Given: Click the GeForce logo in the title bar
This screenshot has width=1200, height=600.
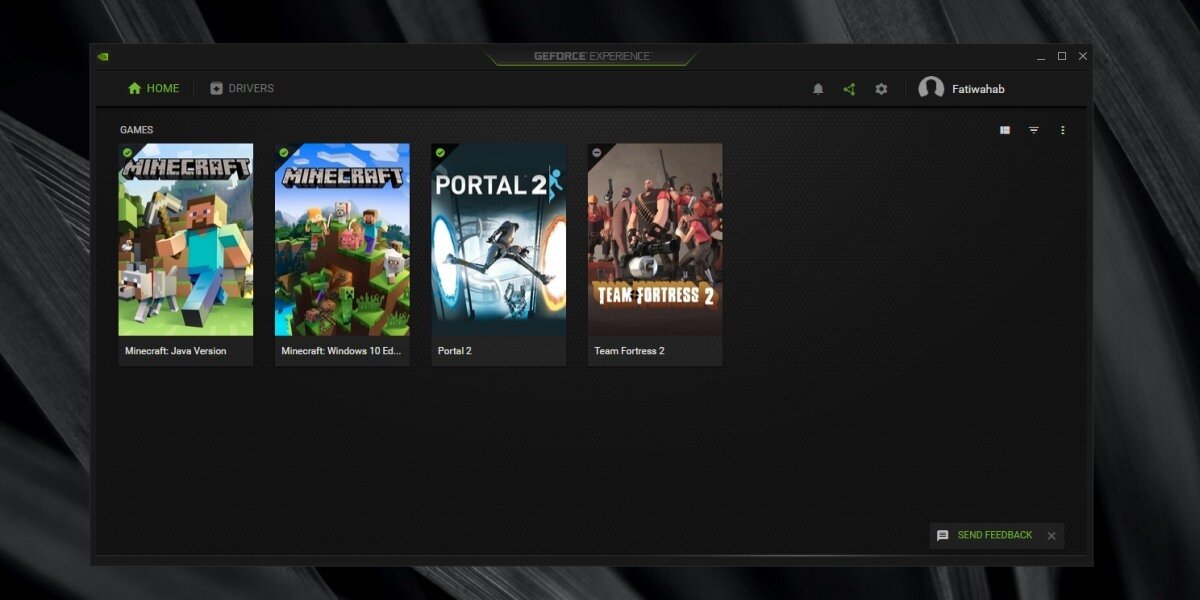Looking at the screenshot, I should (x=102, y=57).
